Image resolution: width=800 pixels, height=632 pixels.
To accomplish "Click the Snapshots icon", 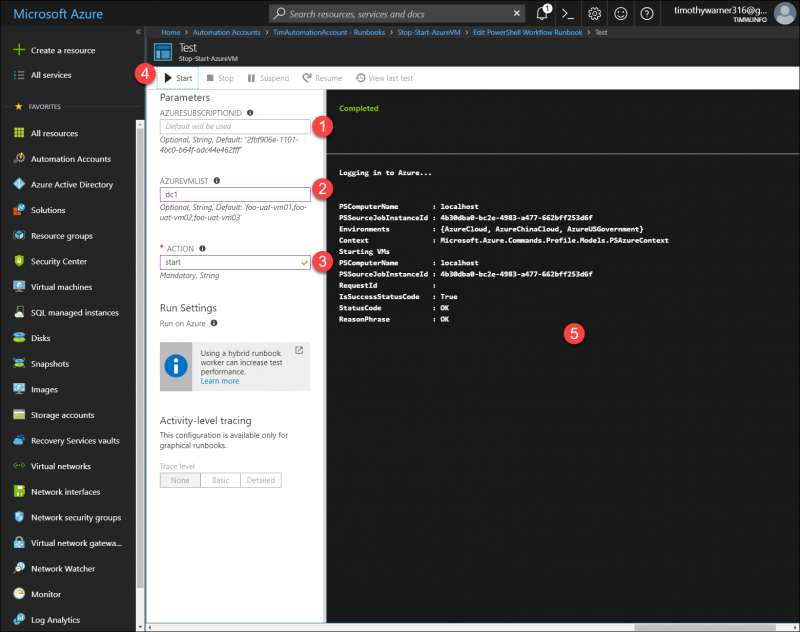I will tap(19, 363).
